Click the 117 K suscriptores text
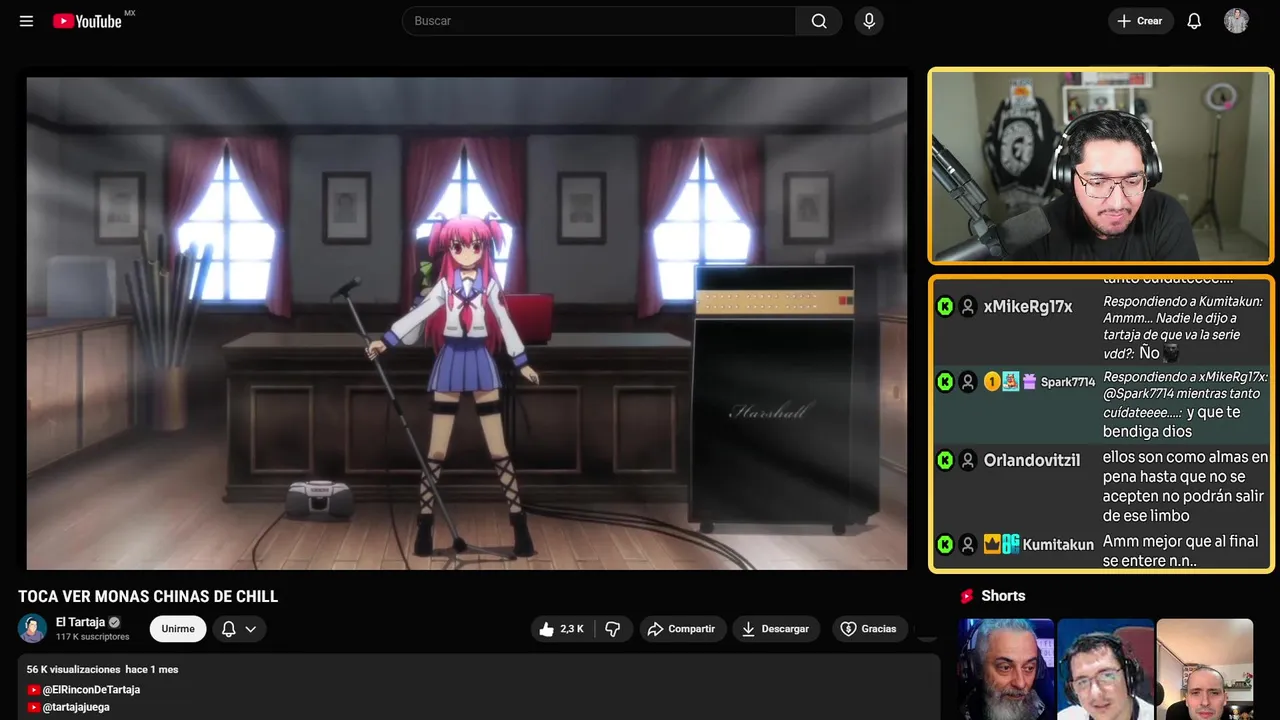The width and height of the screenshot is (1280, 720). pyautogui.click(x=93, y=637)
